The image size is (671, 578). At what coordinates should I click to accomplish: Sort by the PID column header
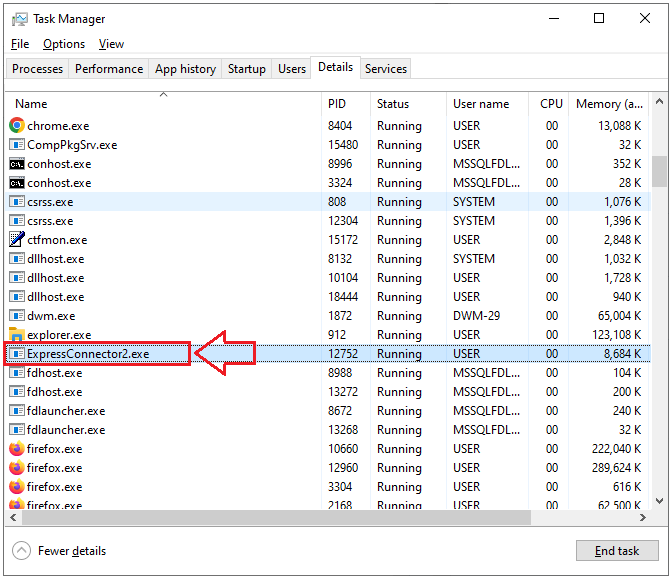(x=346, y=103)
